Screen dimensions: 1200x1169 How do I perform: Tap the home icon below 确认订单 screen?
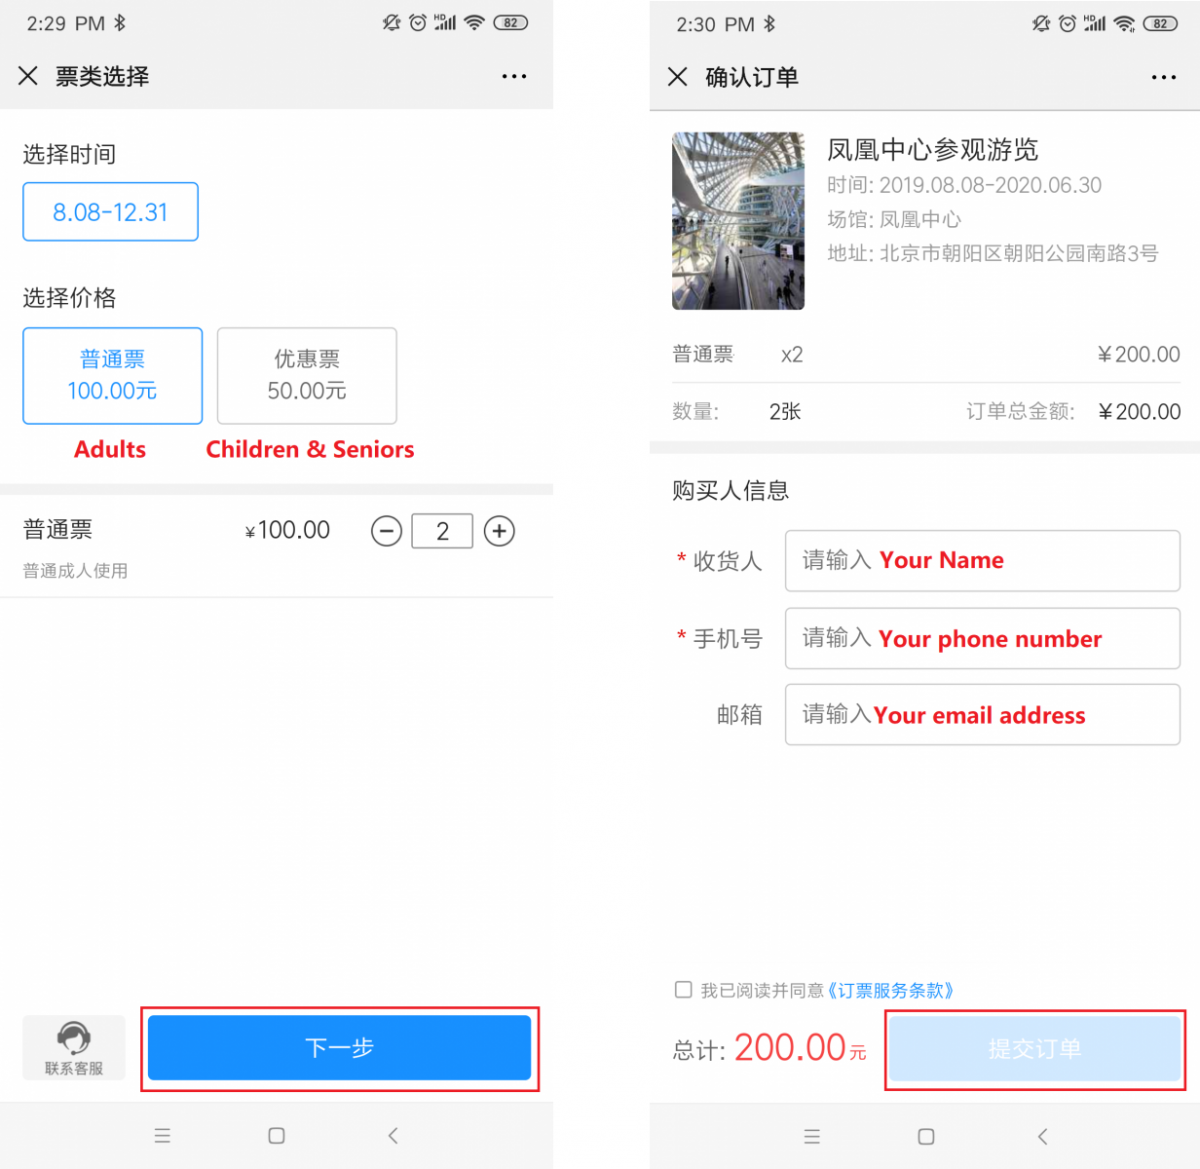click(926, 1137)
